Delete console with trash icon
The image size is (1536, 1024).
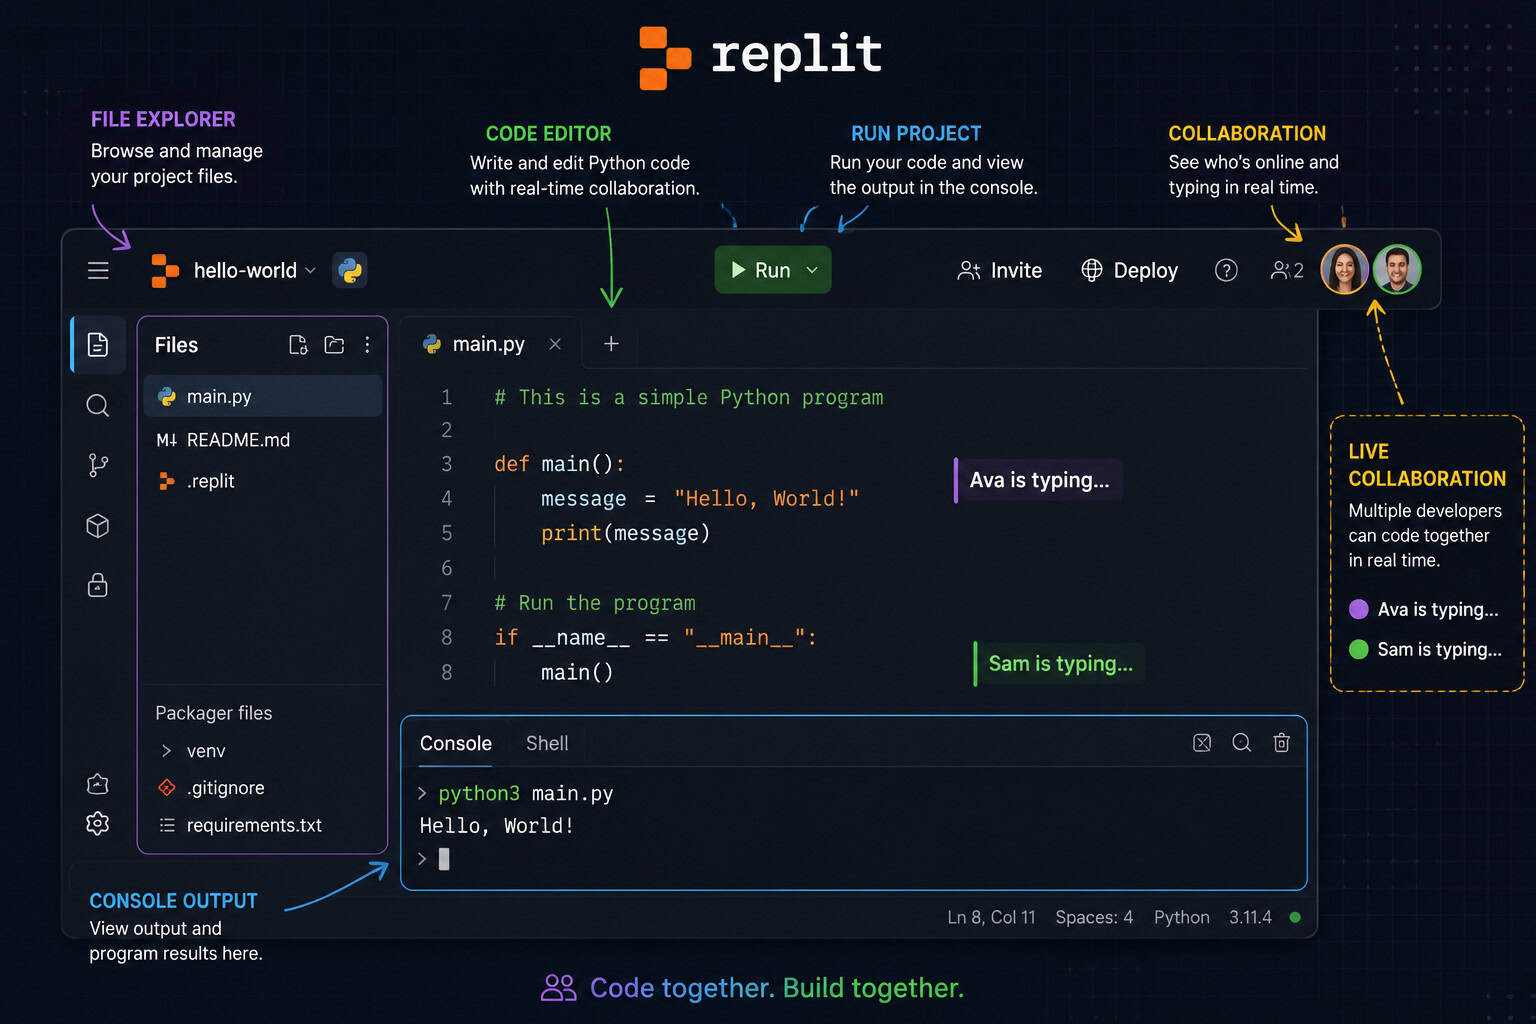1281,743
